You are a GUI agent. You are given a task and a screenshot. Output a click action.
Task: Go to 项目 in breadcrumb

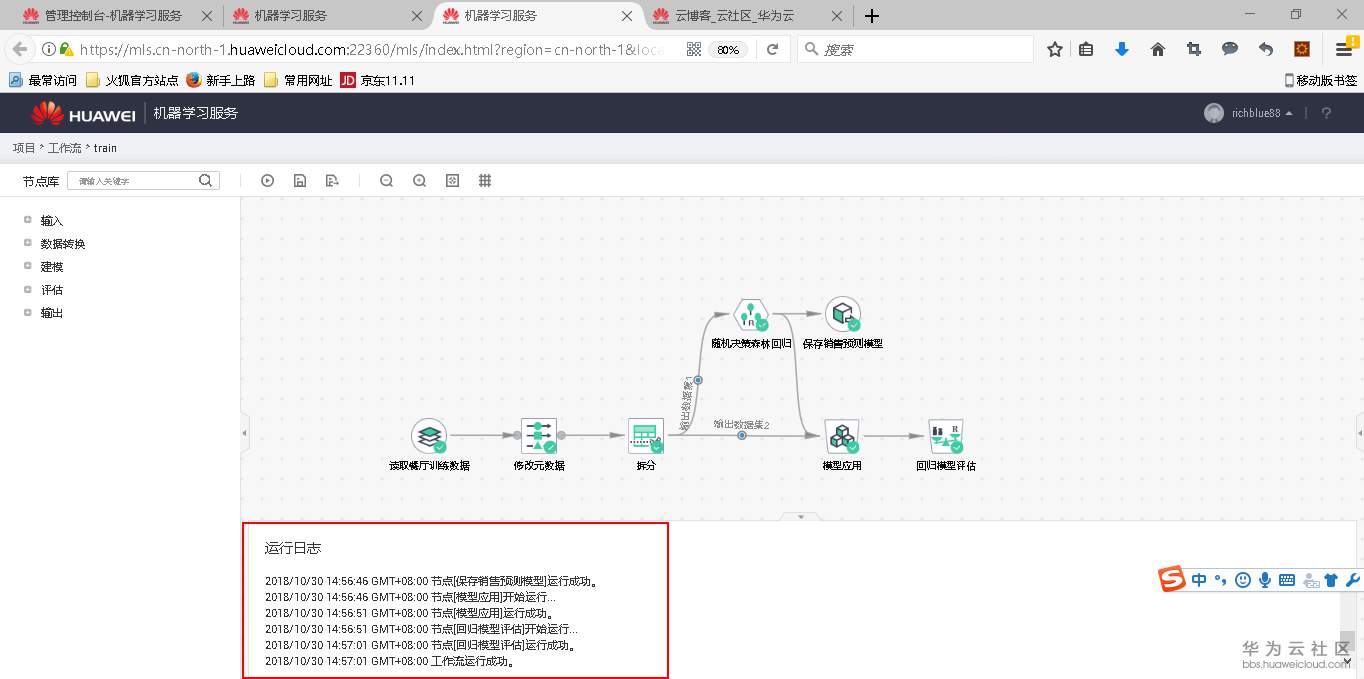click(x=24, y=148)
